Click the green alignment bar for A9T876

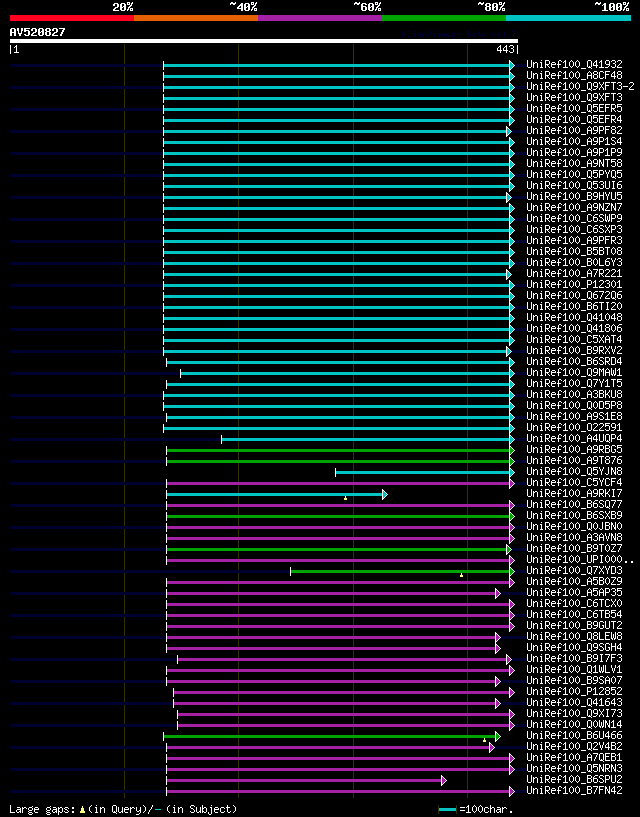[x=338, y=462]
